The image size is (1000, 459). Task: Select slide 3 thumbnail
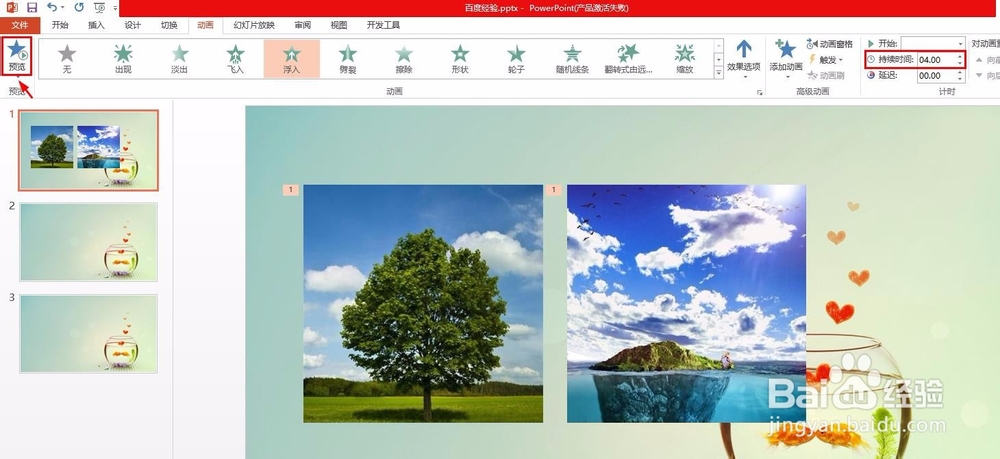(x=89, y=333)
